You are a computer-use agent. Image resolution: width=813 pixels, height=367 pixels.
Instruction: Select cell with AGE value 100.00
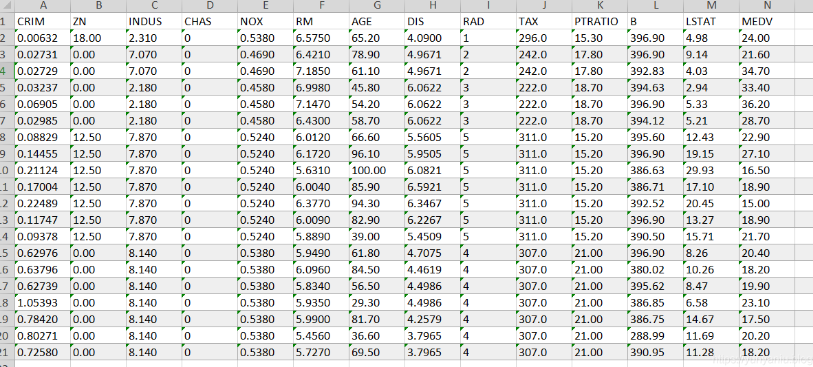pyautogui.click(x=377, y=171)
